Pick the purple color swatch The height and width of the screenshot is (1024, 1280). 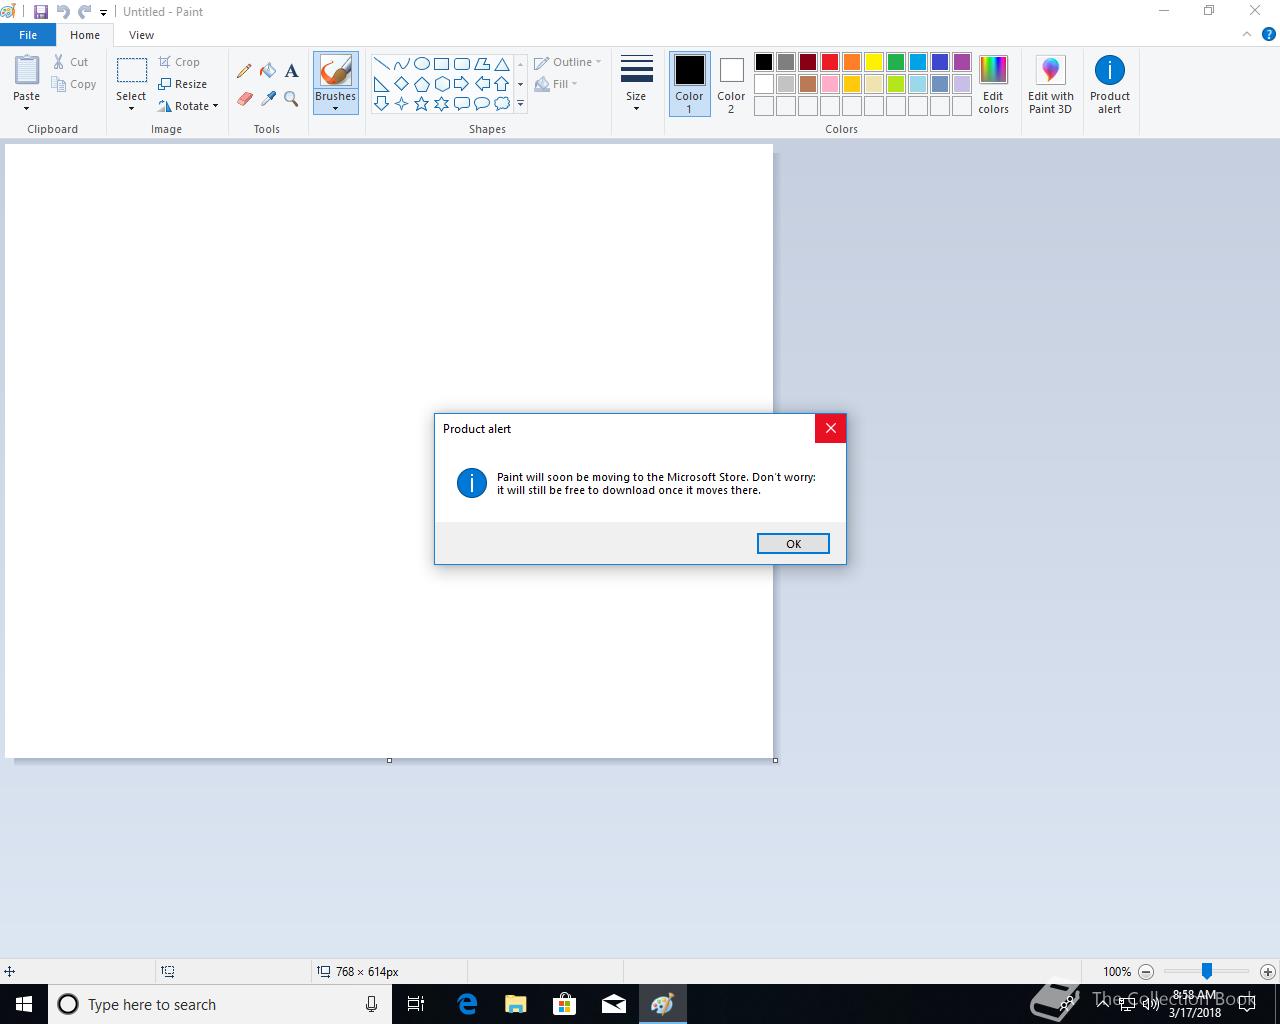(962, 62)
